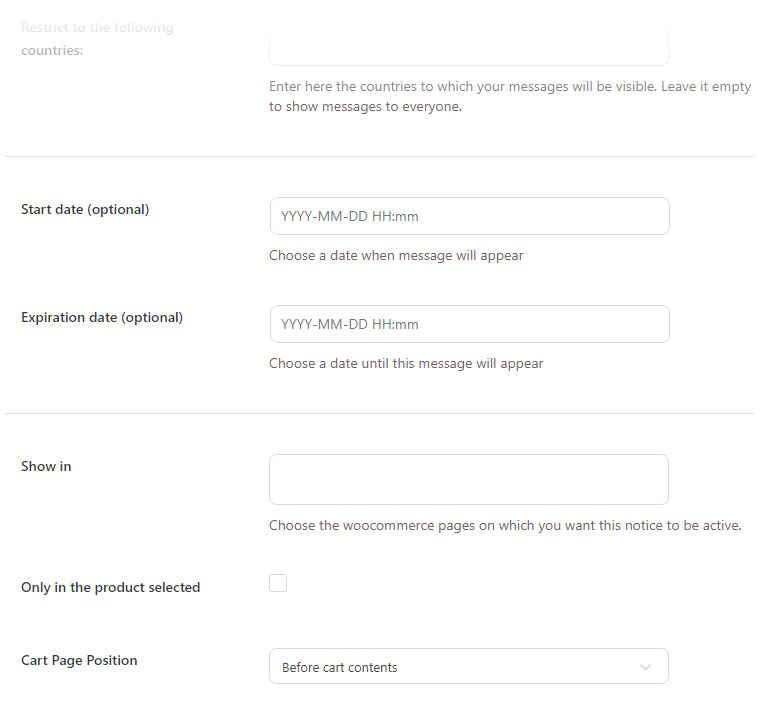763x716 pixels.
Task: Click the Only in the product selected label
Action: pos(110,588)
